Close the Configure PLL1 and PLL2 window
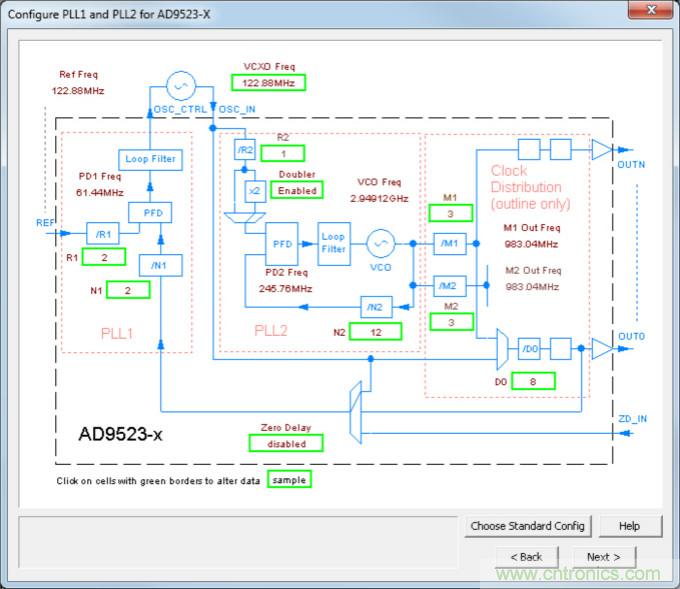680x589 pixels. [649, 10]
